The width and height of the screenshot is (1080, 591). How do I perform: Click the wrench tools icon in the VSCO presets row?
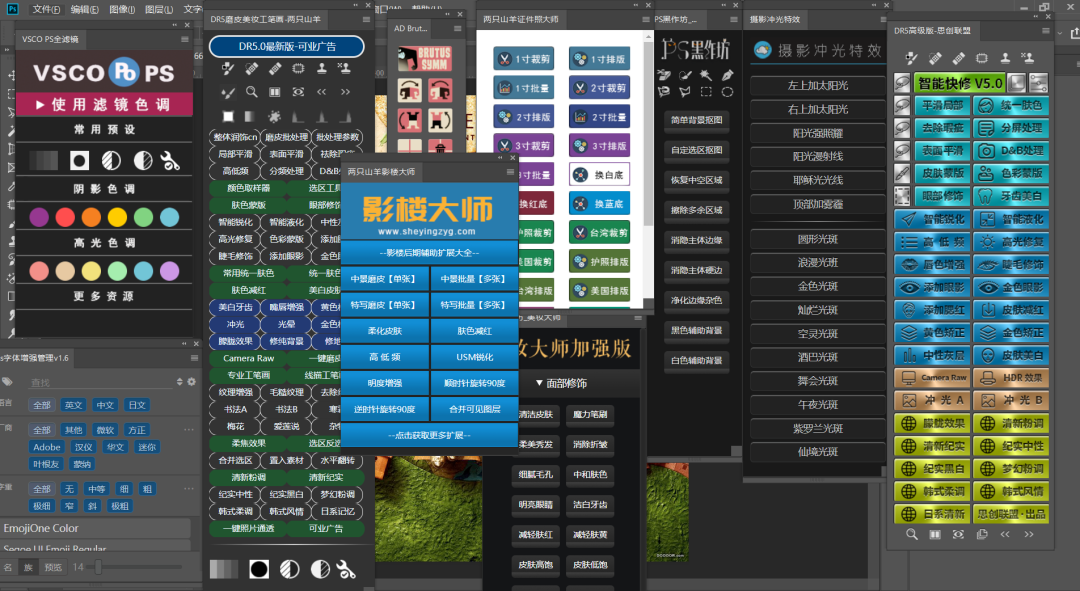[x=170, y=160]
